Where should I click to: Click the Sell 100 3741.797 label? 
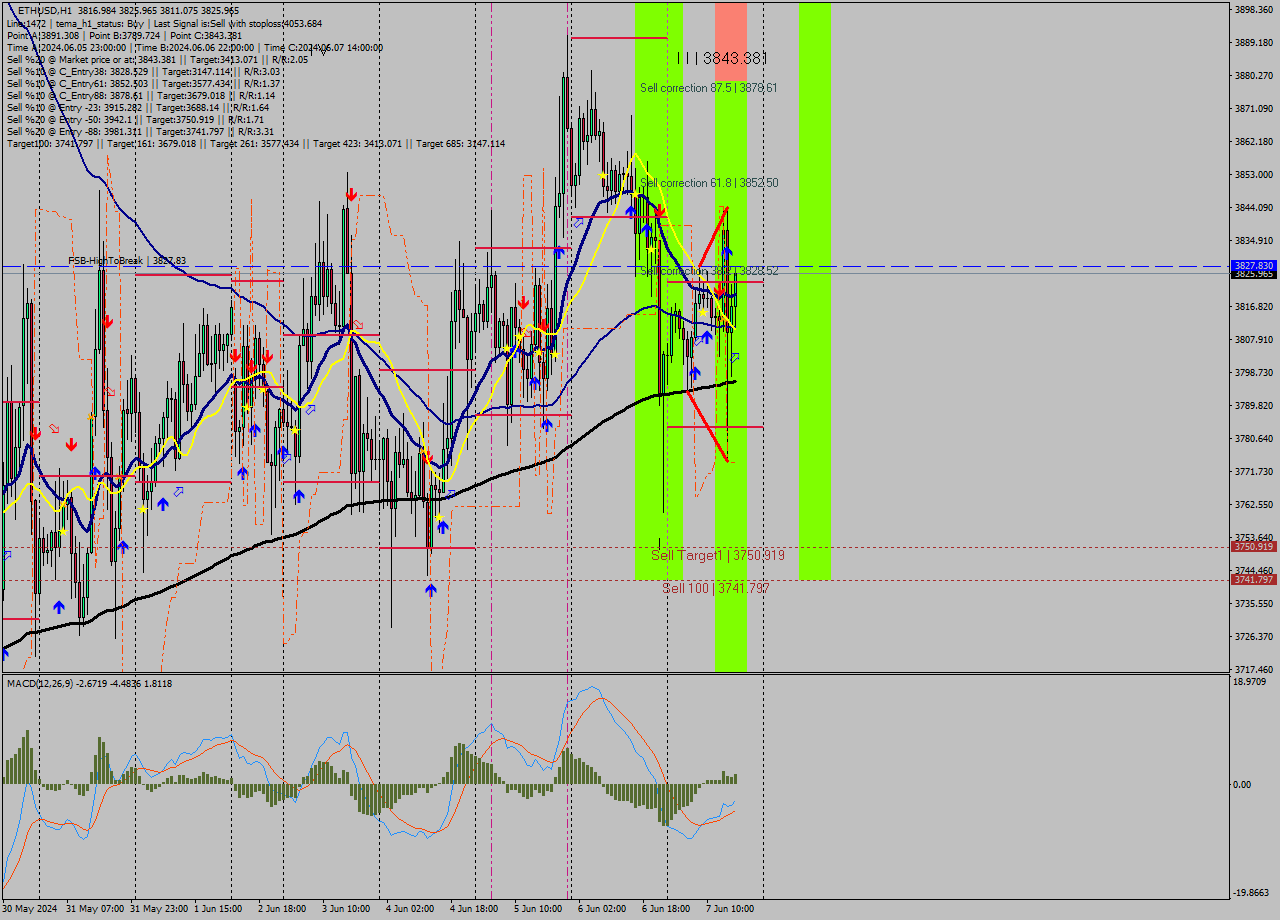tap(715, 588)
